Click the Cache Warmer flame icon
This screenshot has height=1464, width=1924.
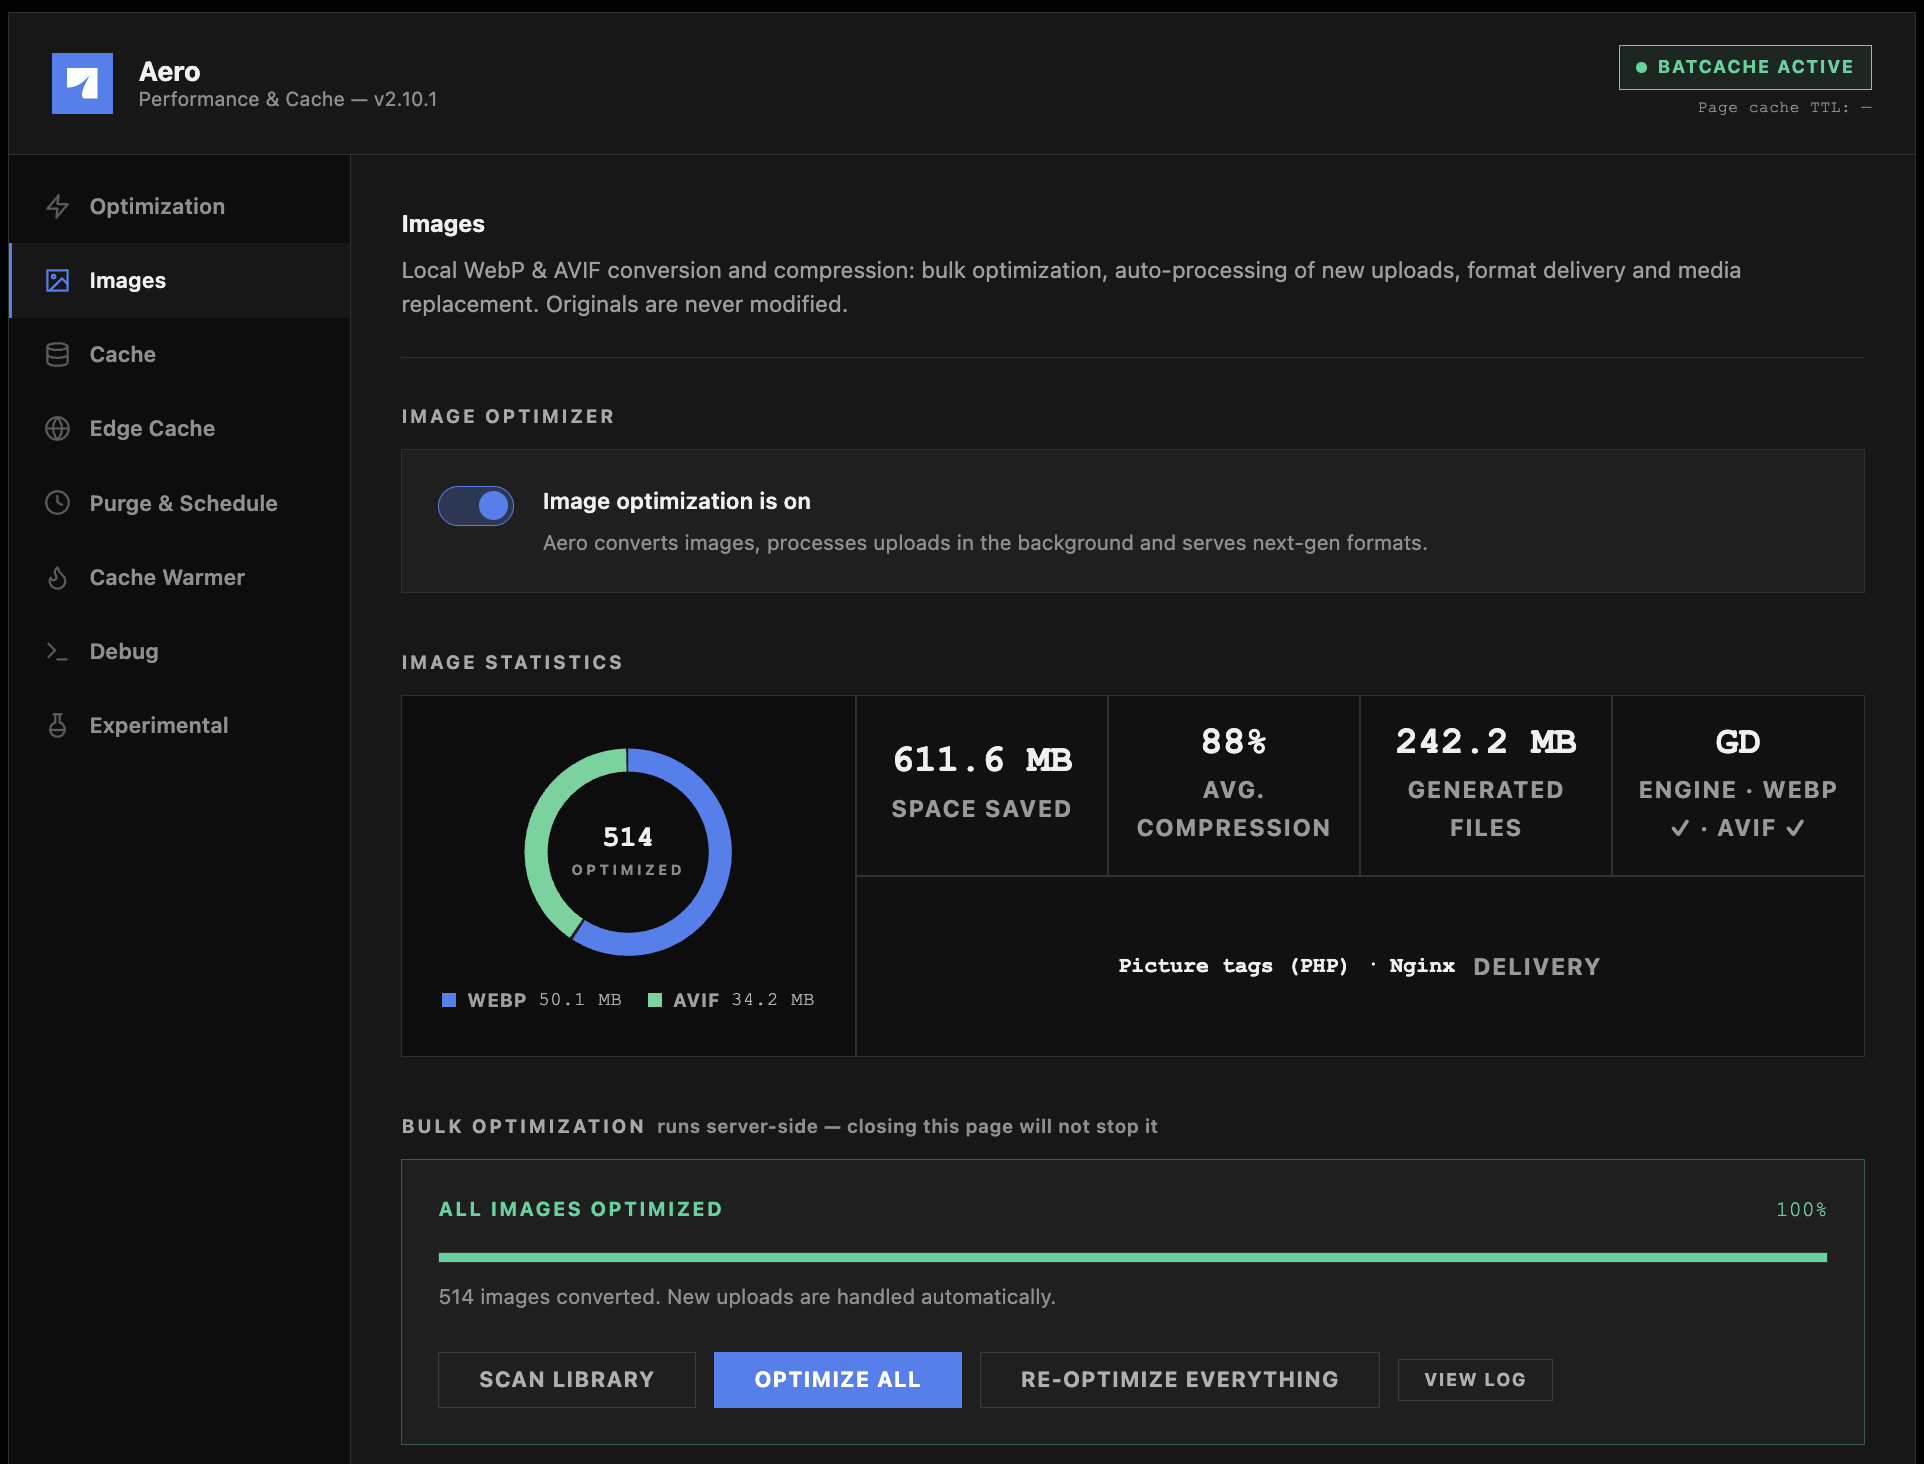tap(58, 577)
